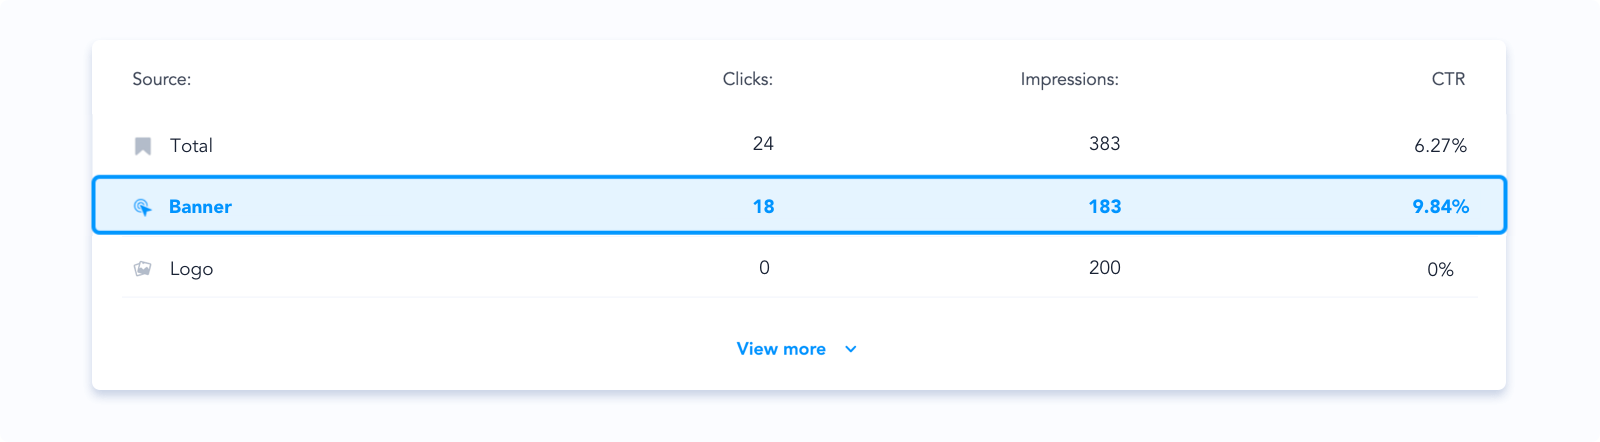Click the Source column header
This screenshot has height=442, width=1600.
162,79
